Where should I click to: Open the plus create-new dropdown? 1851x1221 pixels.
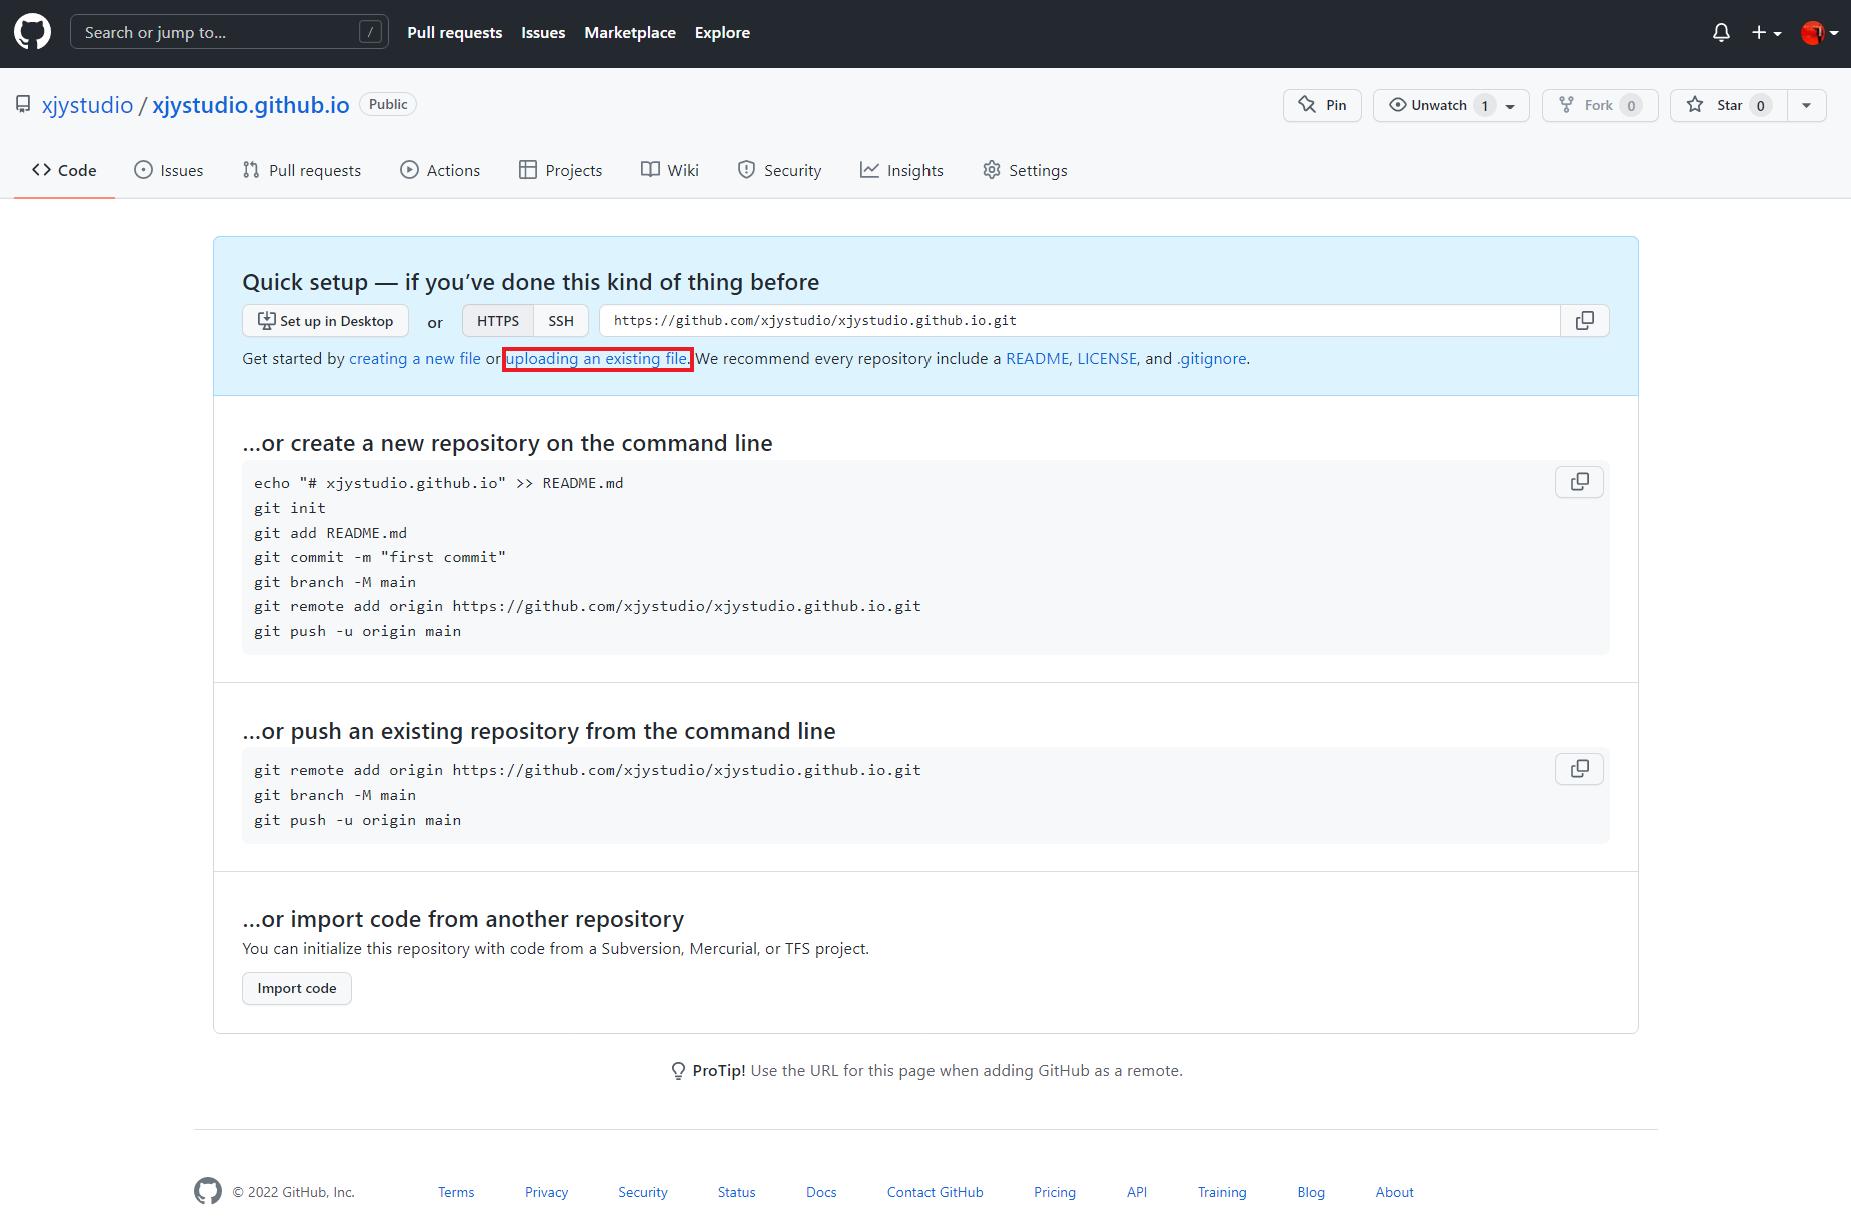pos(1766,33)
